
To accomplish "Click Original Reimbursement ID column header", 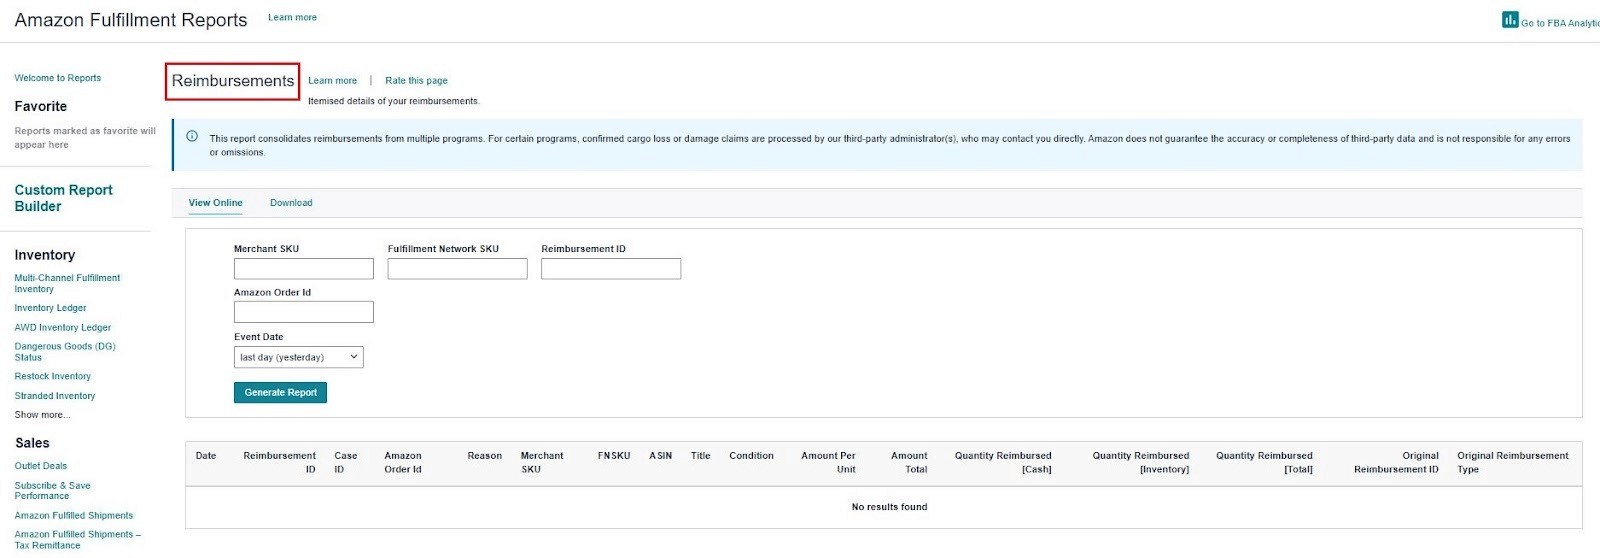I will tap(1396, 463).
